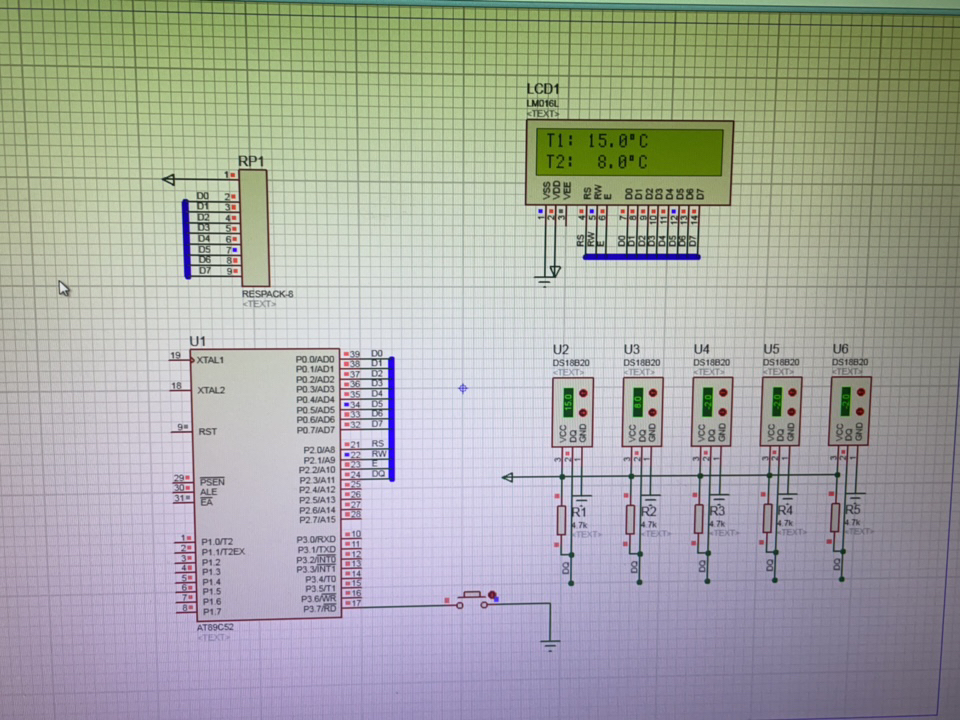960x720 pixels.
Task: Click the RS wire label at pin 21
Action: pos(378,443)
